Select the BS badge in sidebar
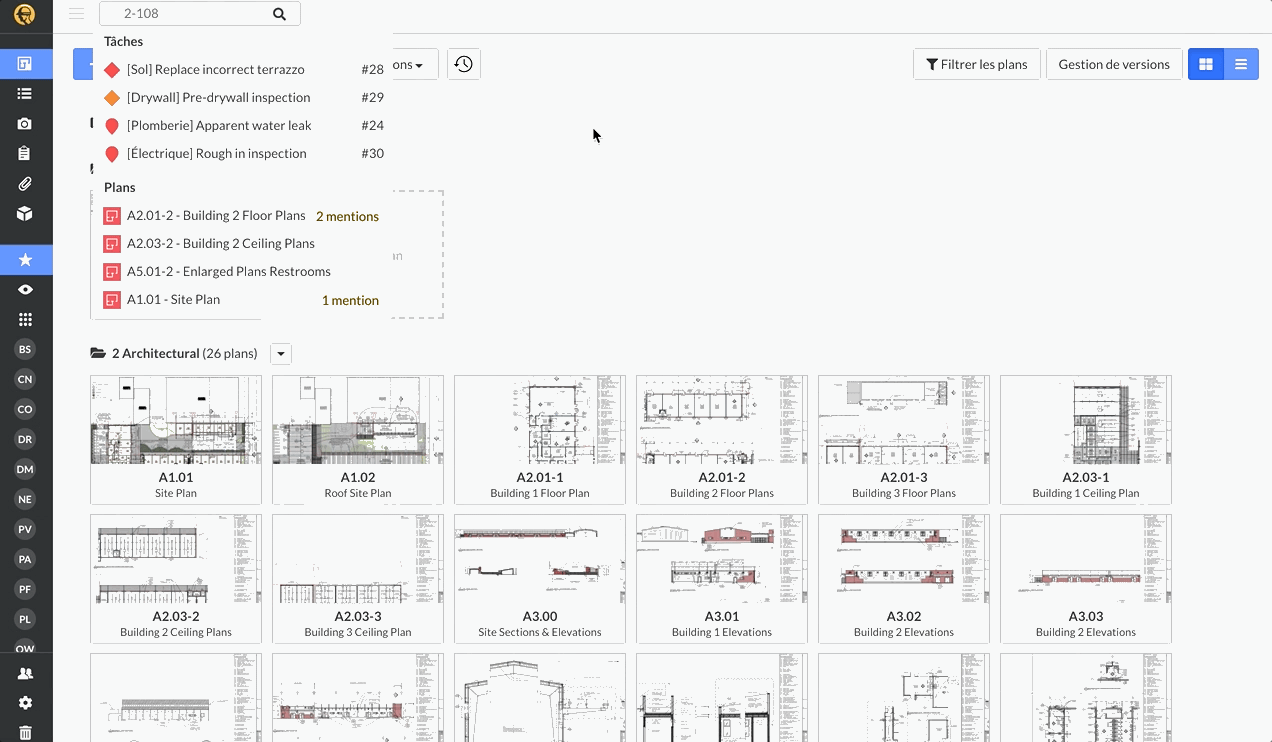This screenshot has width=1272, height=742. point(25,349)
